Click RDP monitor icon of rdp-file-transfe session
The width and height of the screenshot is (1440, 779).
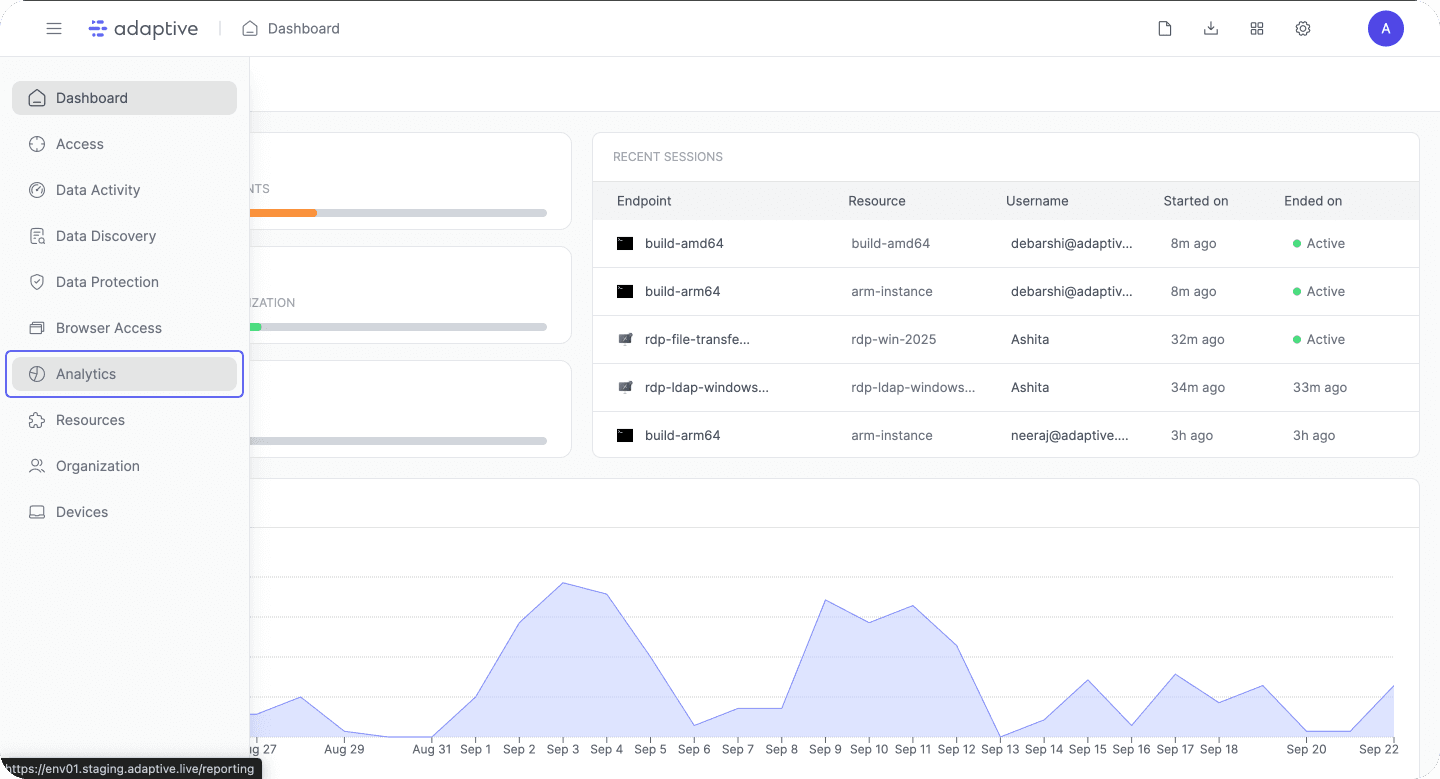pyautogui.click(x=625, y=339)
